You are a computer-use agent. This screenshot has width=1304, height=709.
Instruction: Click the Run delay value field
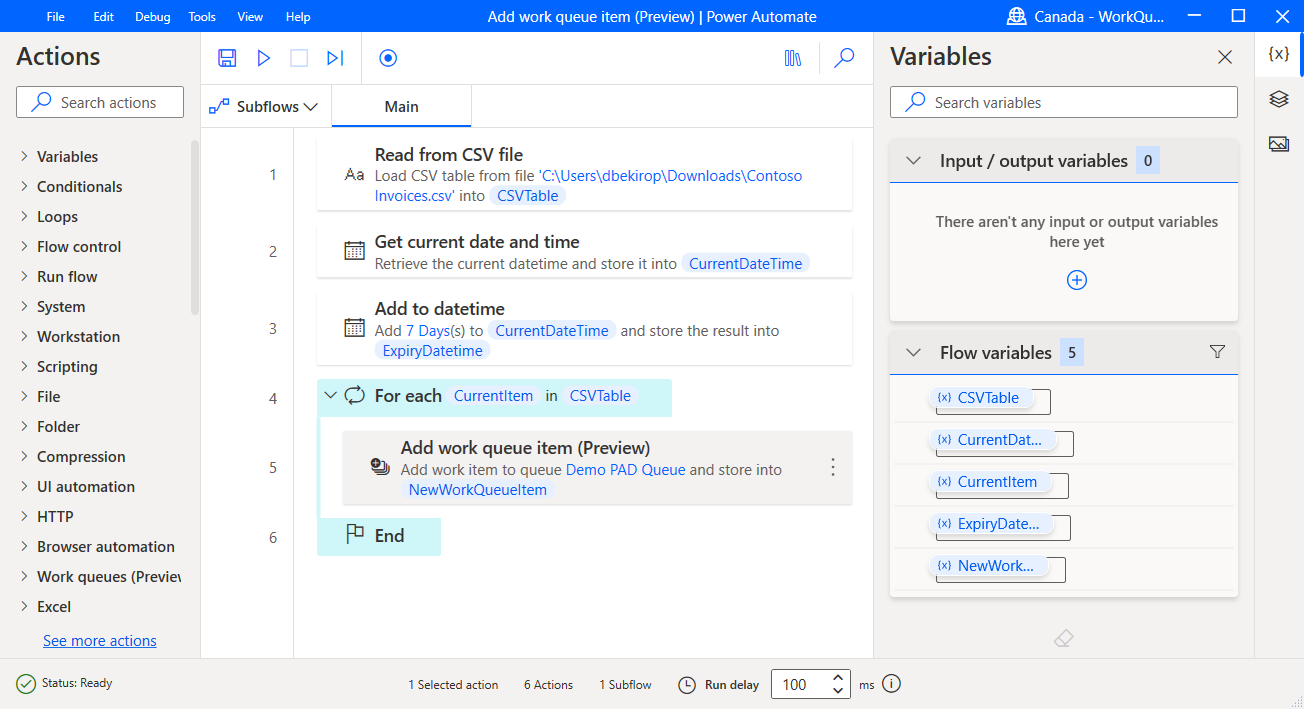[800, 684]
